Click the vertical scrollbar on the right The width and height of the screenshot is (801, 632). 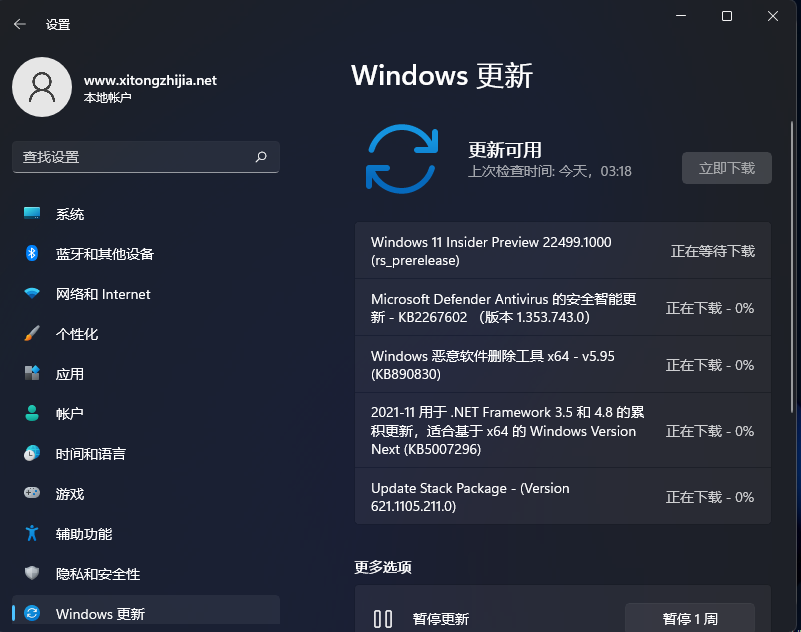[x=792, y=266]
